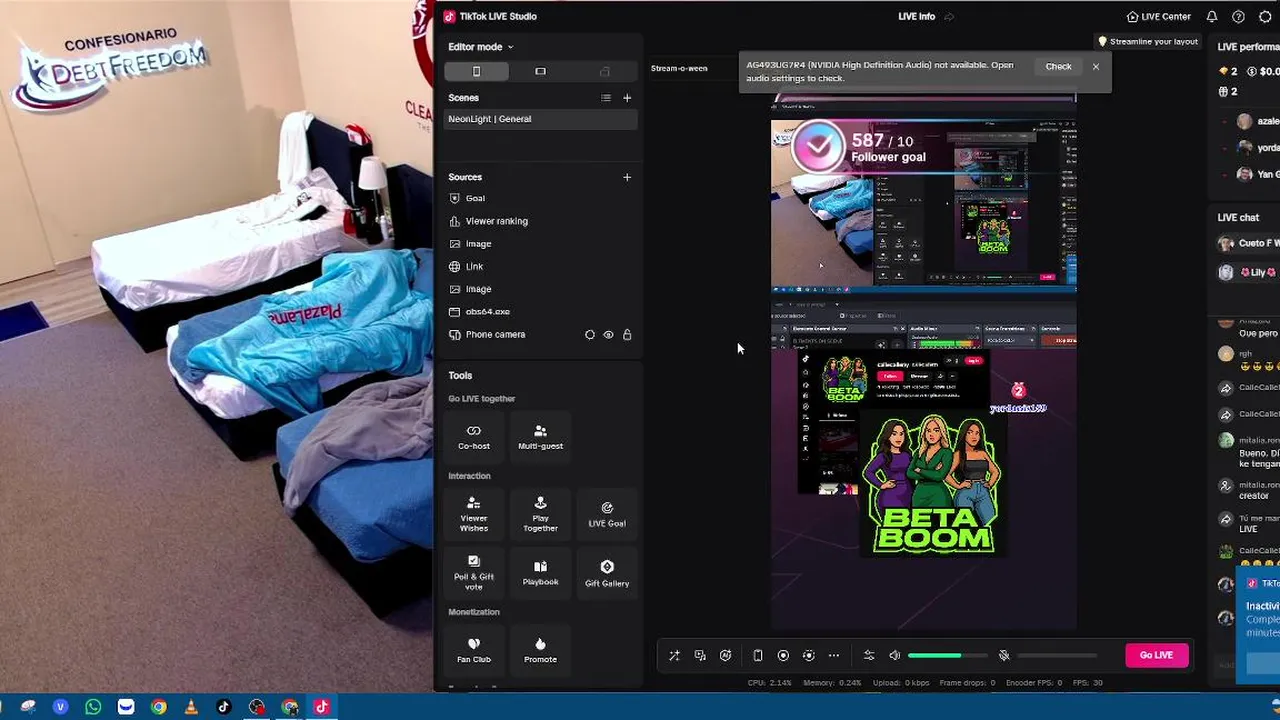Select portrait phone layout mode
Viewport: 1280px width, 720px height.
476,71
